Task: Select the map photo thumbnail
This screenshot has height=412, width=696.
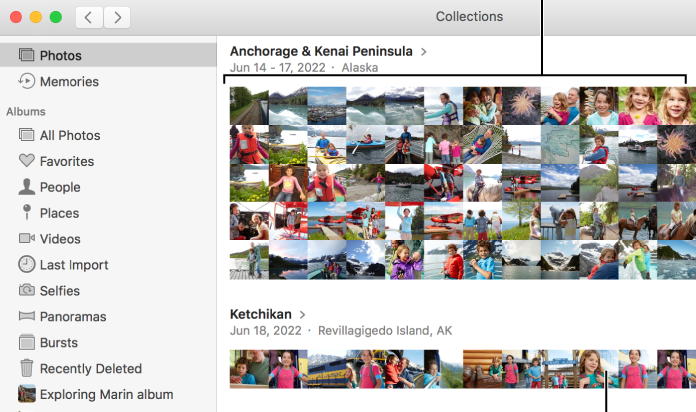Action: tap(560, 144)
